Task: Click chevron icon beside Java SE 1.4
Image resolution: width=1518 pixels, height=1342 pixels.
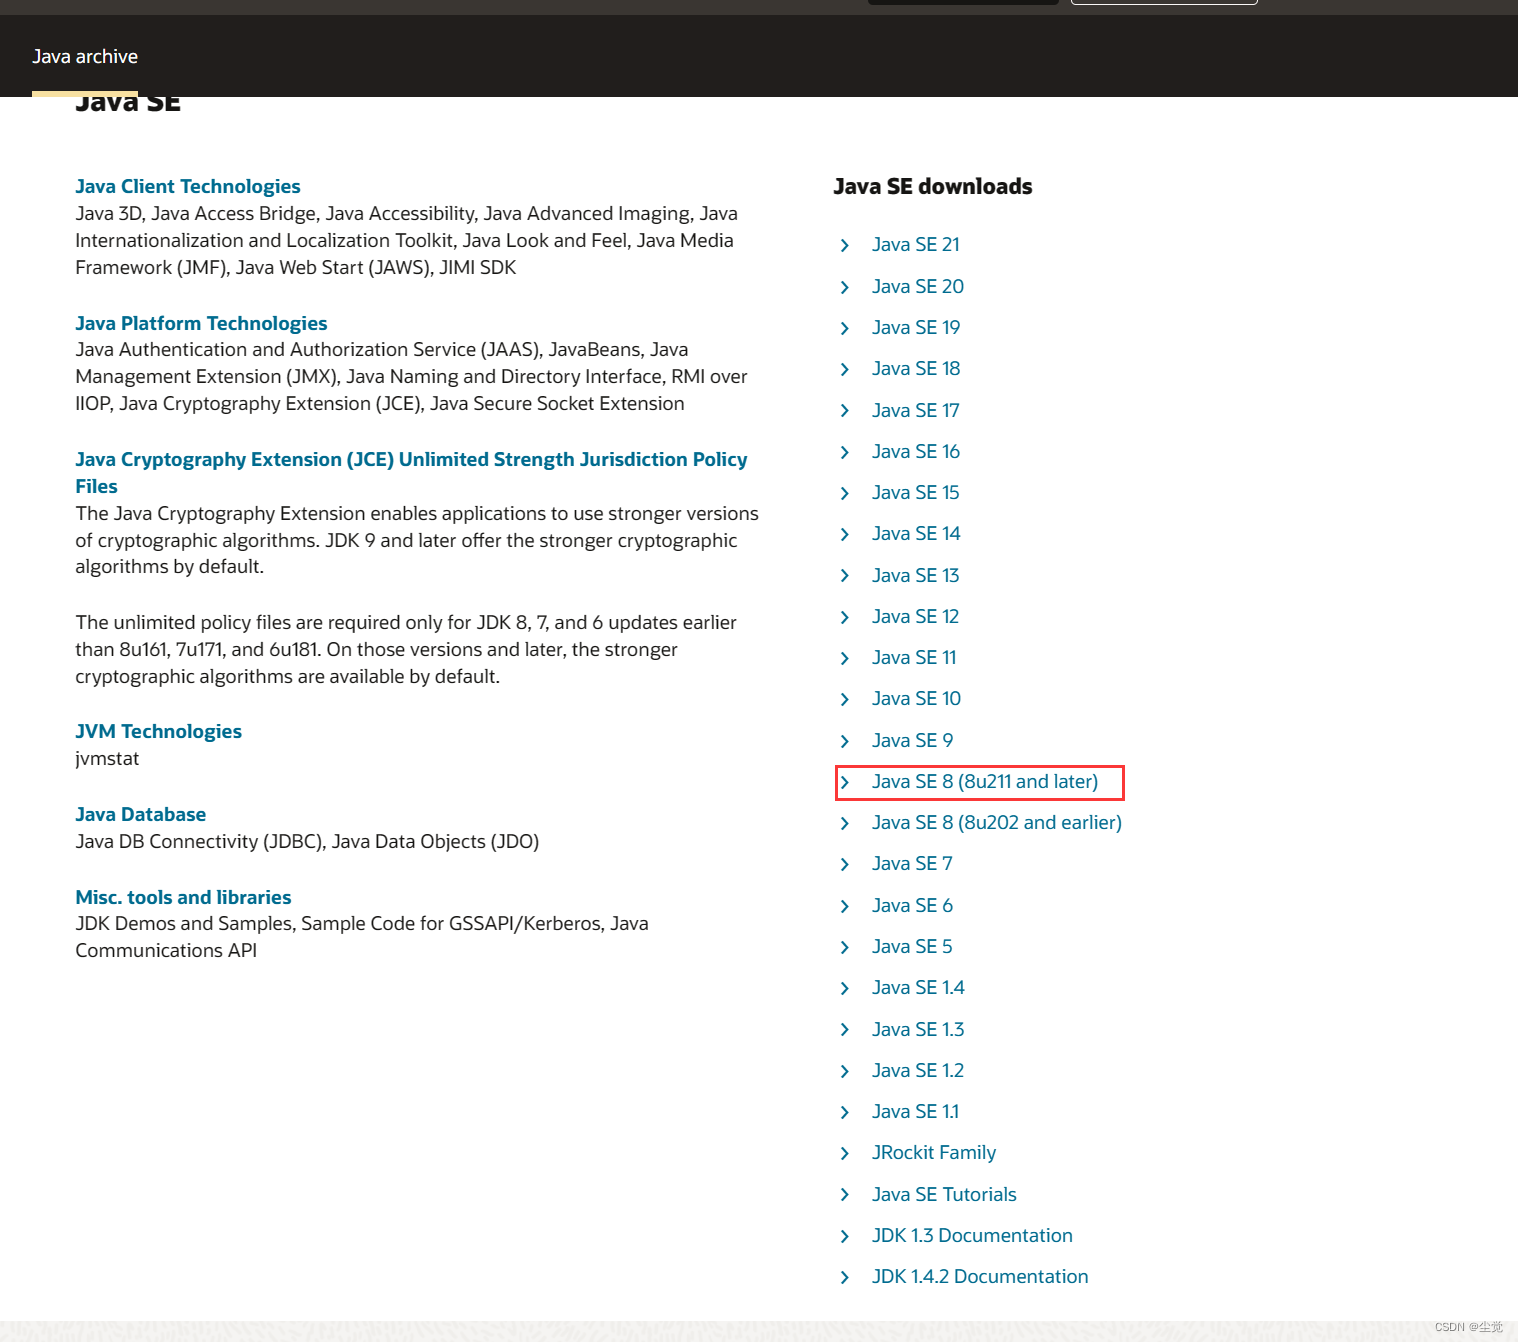Action: click(x=845, y=988)
